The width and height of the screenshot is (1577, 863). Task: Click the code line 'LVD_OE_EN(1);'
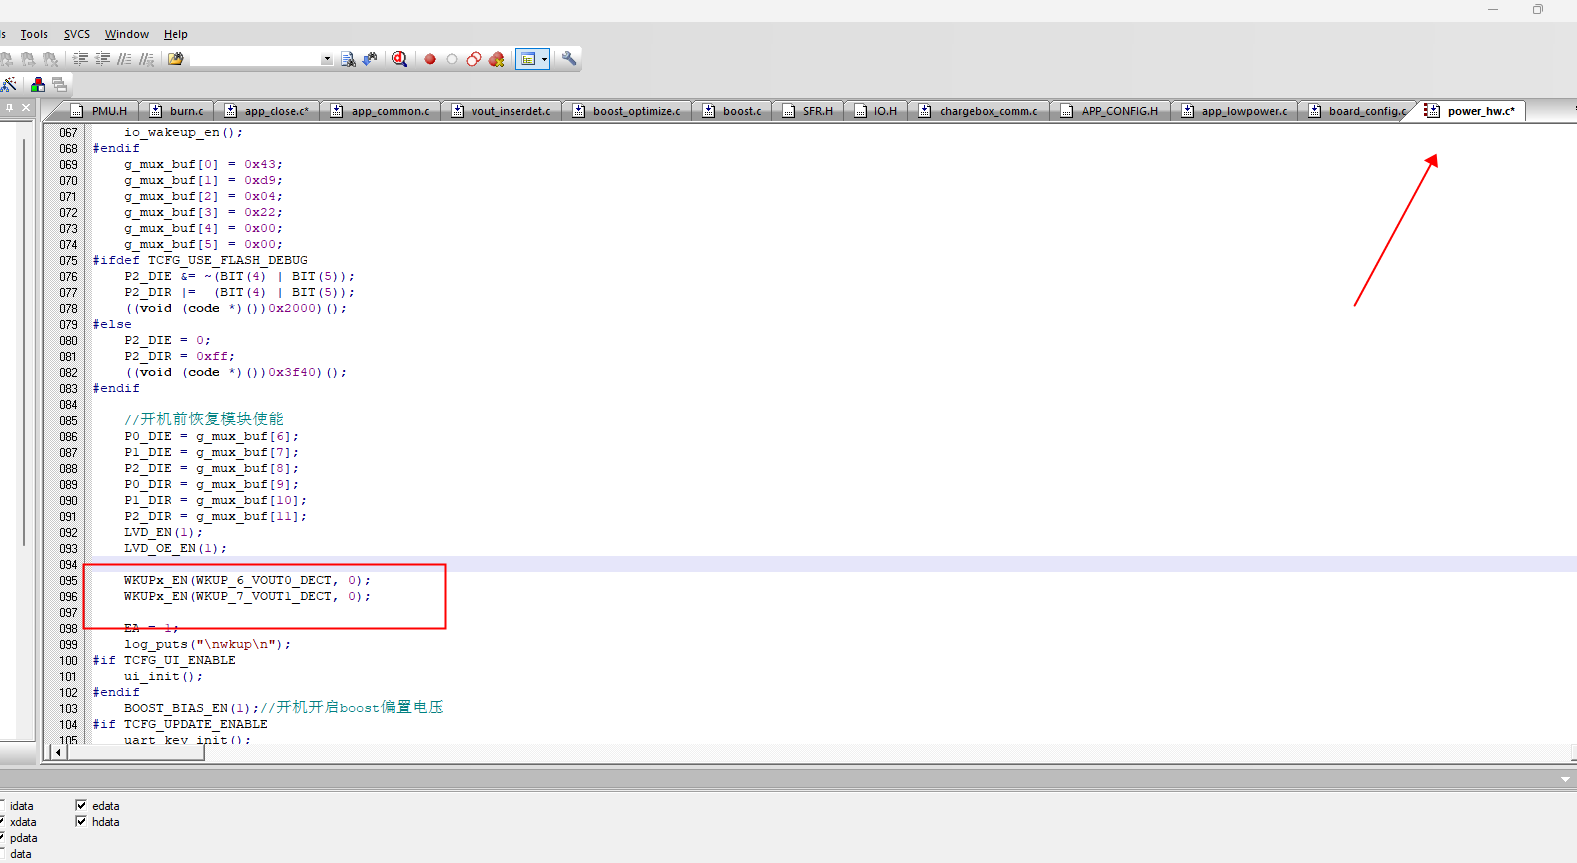(175, 548)
